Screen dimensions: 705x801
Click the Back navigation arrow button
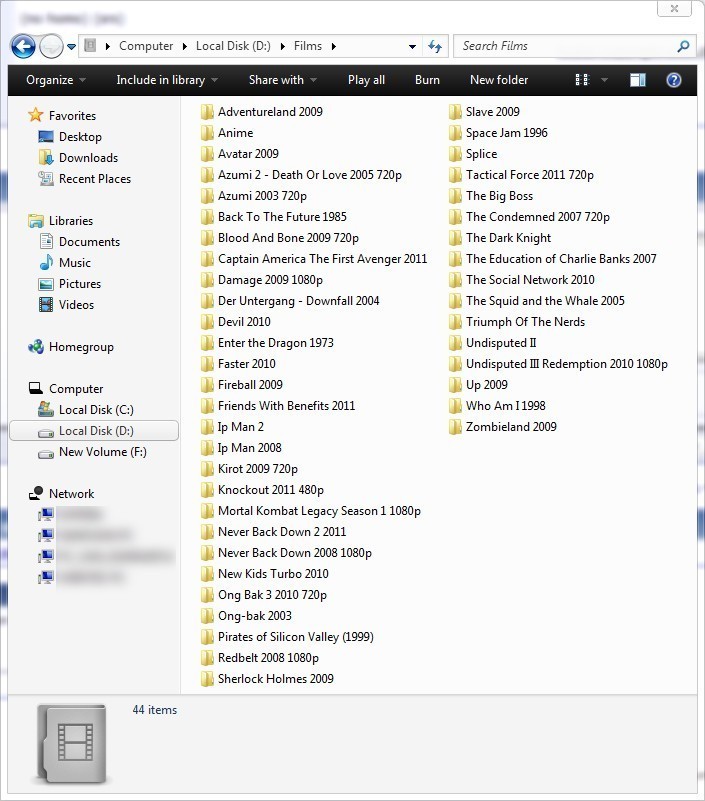click(23, 46)
